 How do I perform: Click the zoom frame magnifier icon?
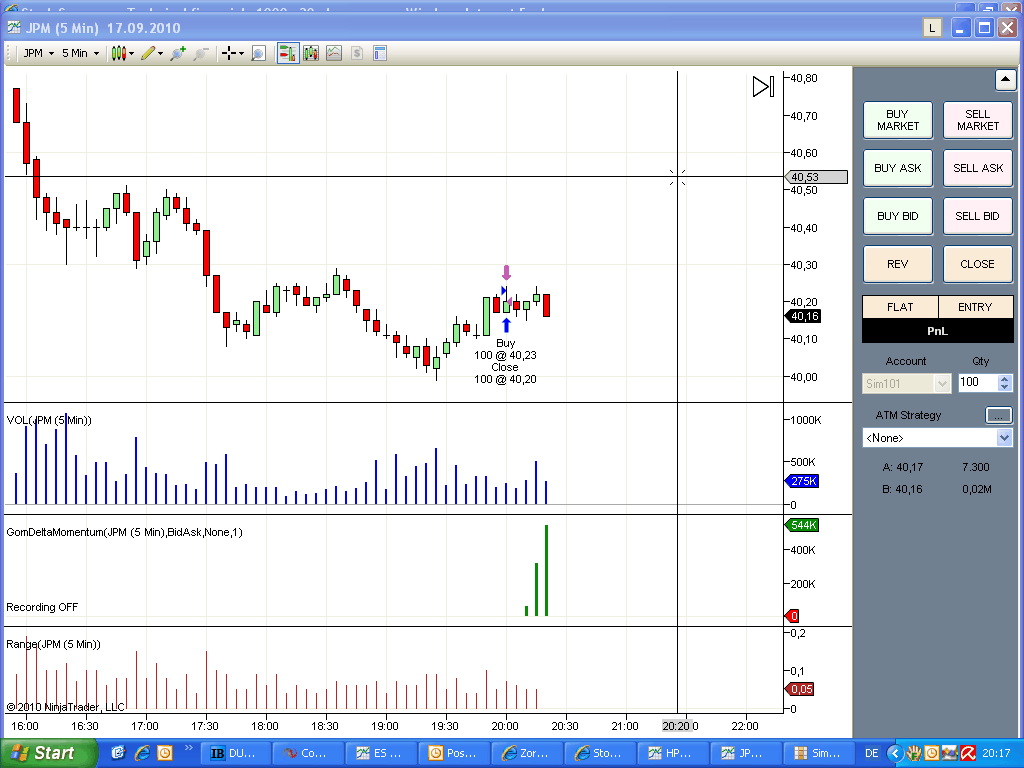(x=259, y=54)
